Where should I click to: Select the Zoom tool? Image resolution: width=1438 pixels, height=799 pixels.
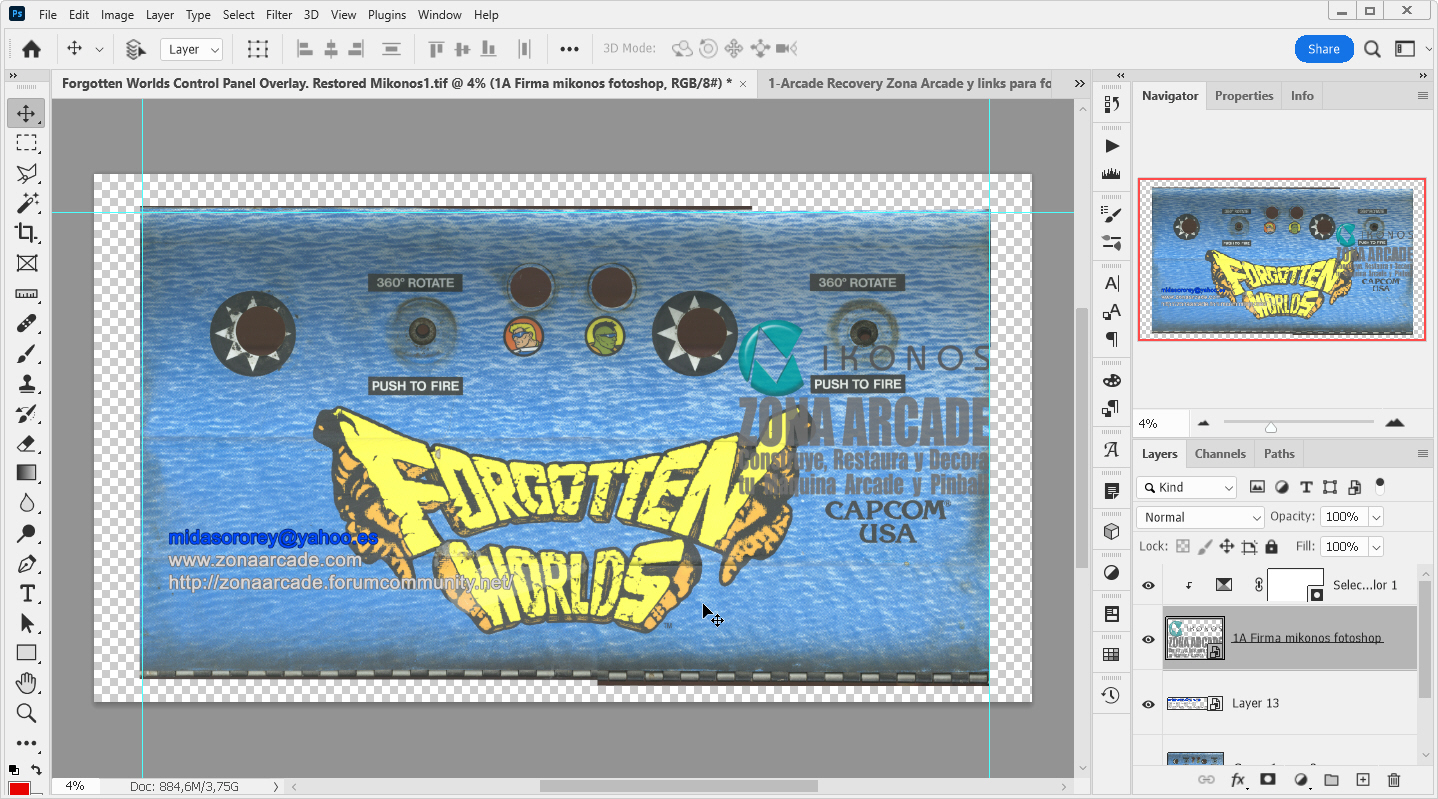click(26, 713)
